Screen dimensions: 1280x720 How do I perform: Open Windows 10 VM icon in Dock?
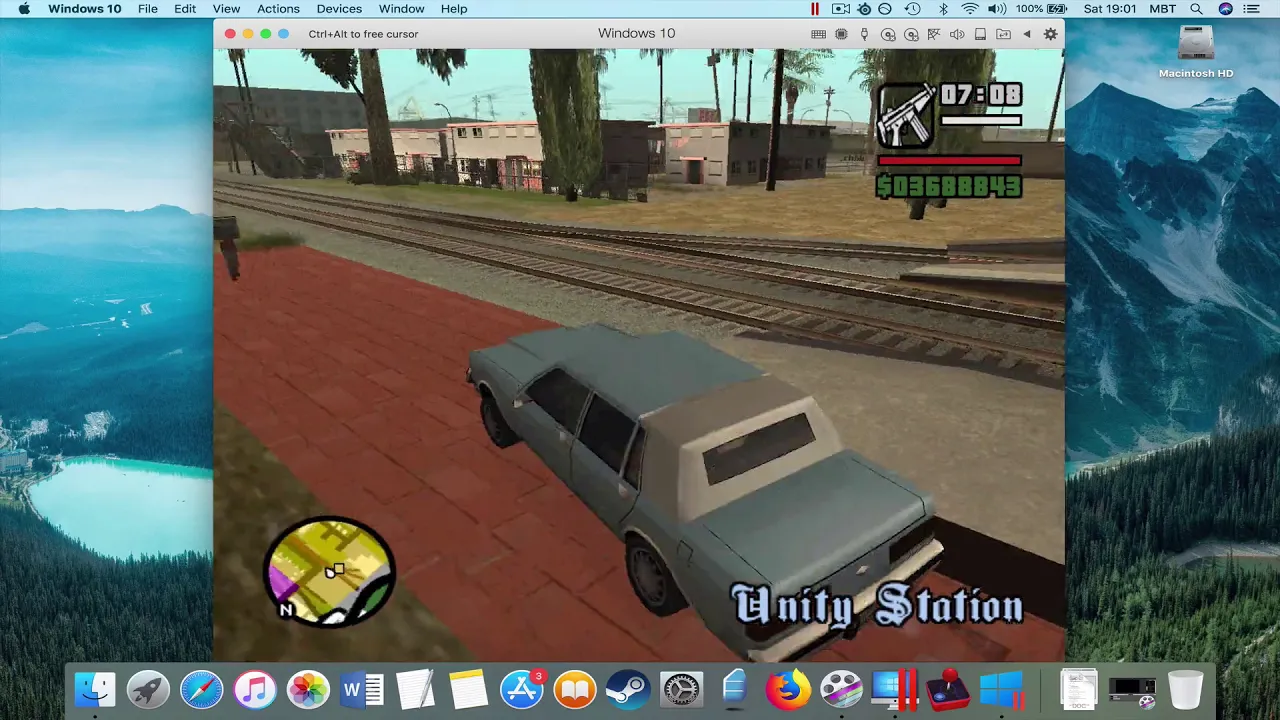[x=1001, y=690]
